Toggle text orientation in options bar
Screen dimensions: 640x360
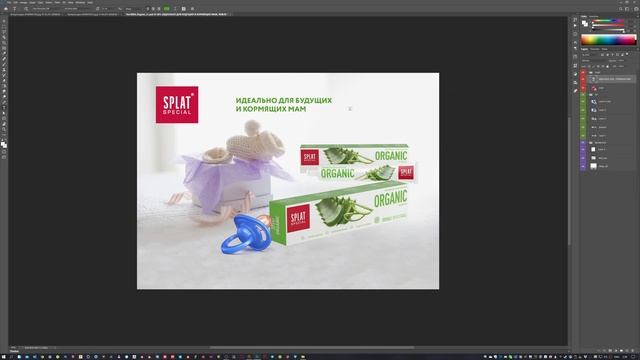[x=26, y=9]
